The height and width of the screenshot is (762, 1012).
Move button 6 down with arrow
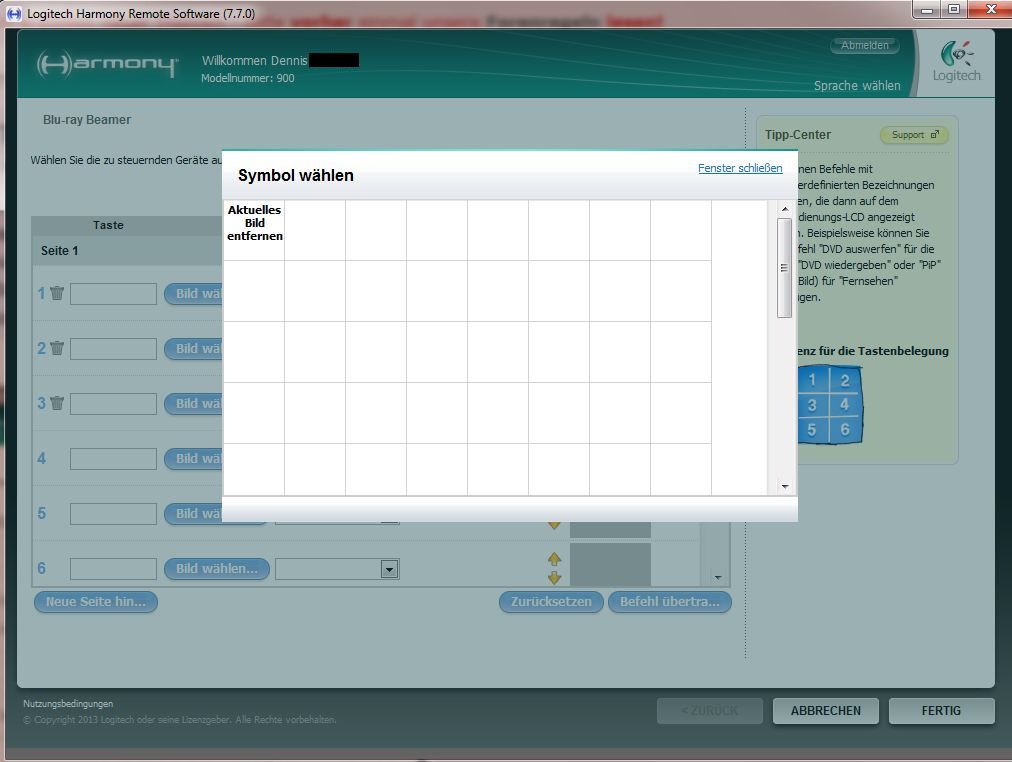click(x=554, y=577)
